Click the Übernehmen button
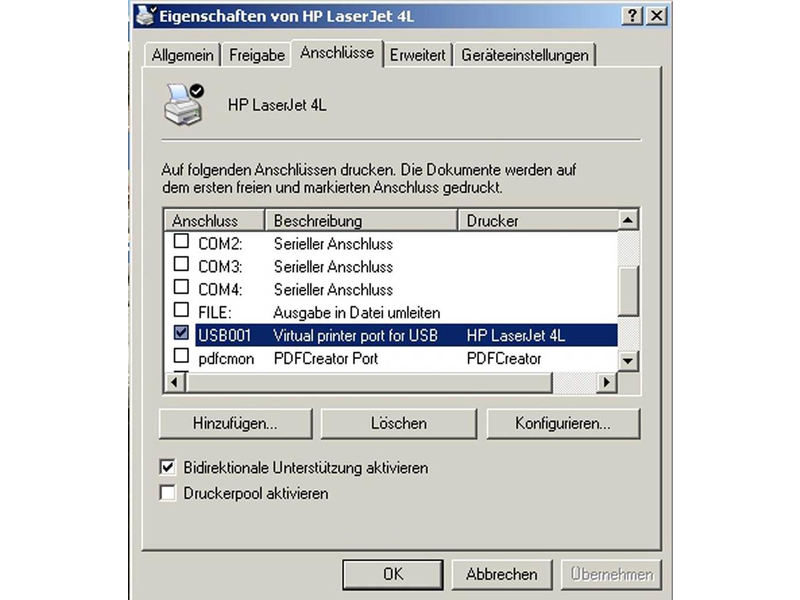 tap(612, 574)
